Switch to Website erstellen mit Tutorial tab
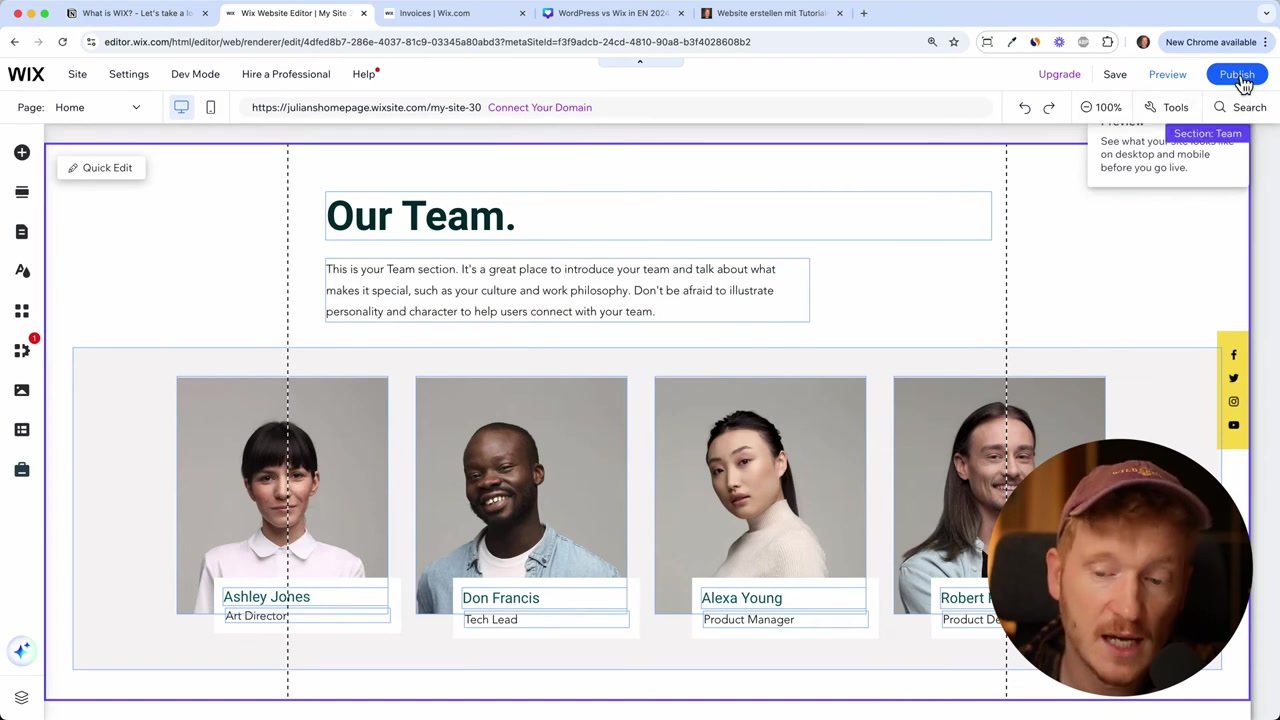The width and height of the screenshot is (1280, 720). (773, 13)
